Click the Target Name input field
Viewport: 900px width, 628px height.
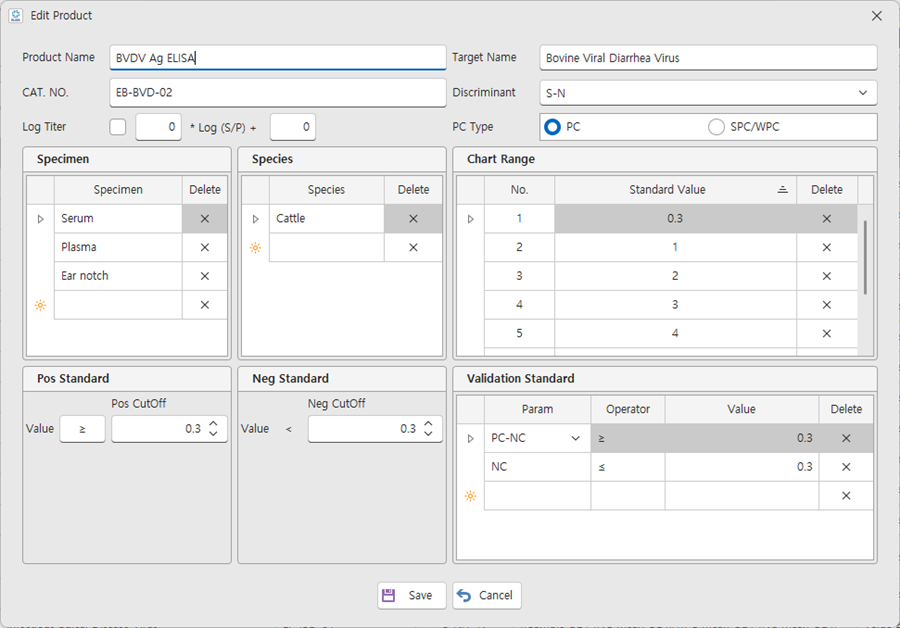(708, 58)
